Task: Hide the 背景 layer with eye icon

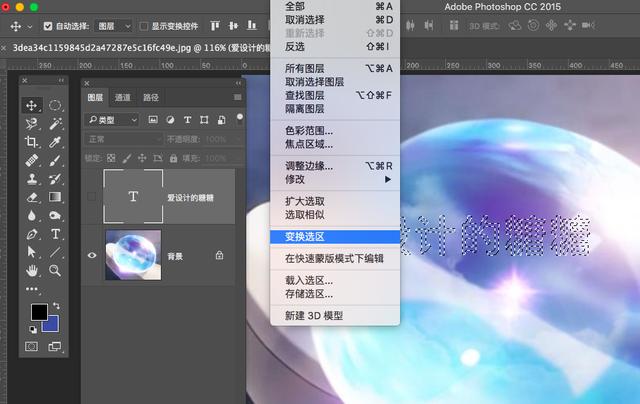Action: 92,255
